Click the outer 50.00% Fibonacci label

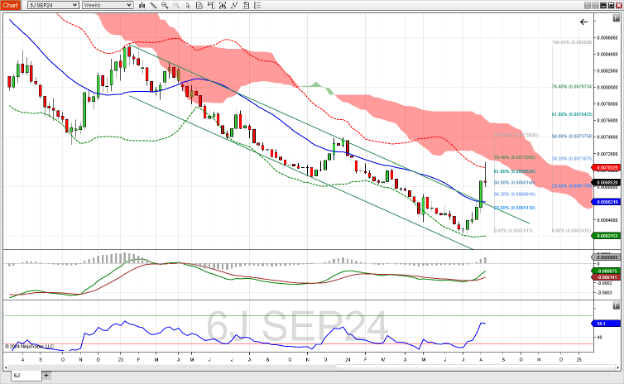[x=572, y=136]
